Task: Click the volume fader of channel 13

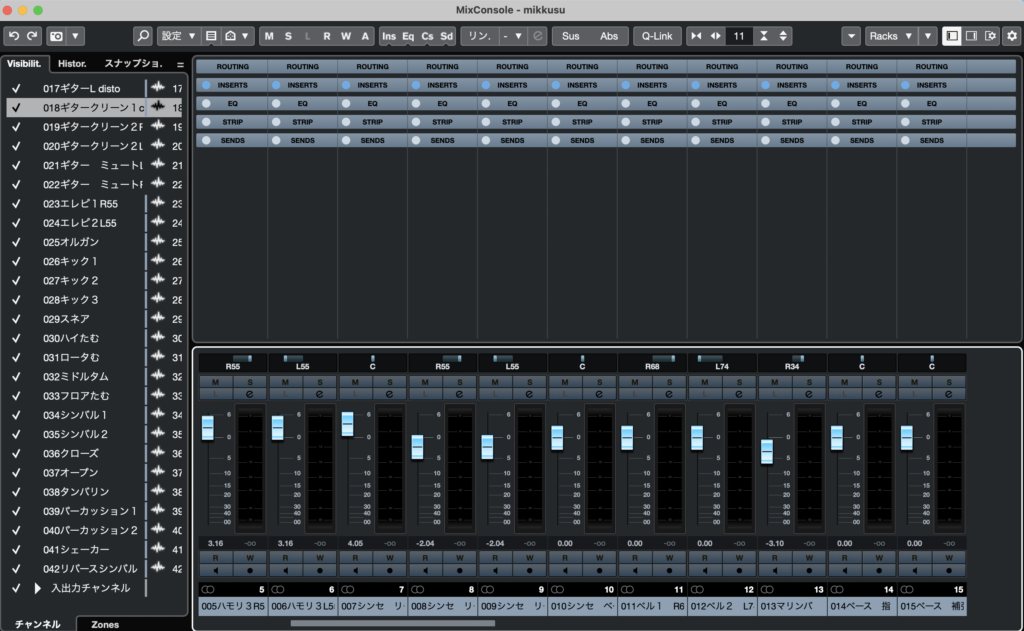Action: tap(767, 451)
